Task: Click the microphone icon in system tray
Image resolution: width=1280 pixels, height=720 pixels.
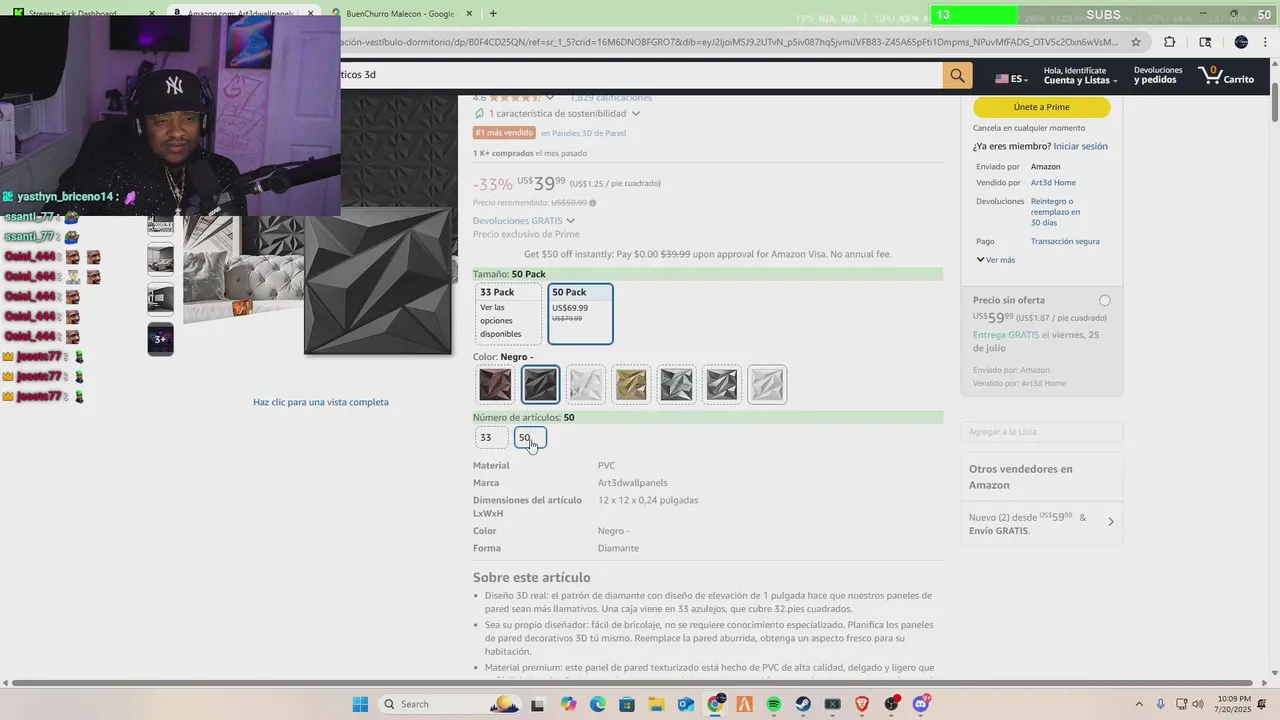Action: pos(1160,704)
